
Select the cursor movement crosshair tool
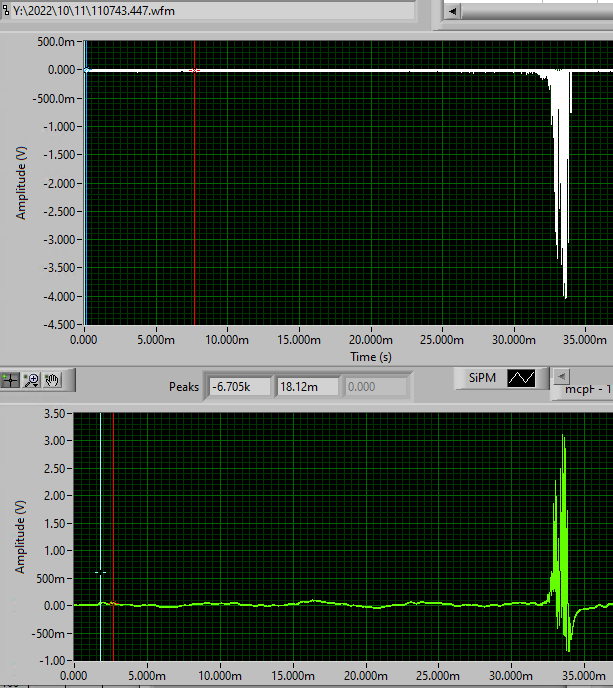pyautogui.click(x=10, y=380)
